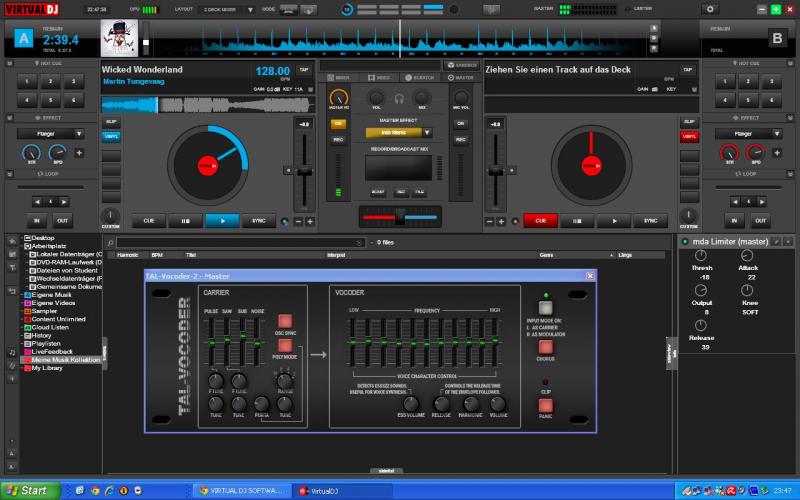Click CUE button on deck A

coord(148,221)
